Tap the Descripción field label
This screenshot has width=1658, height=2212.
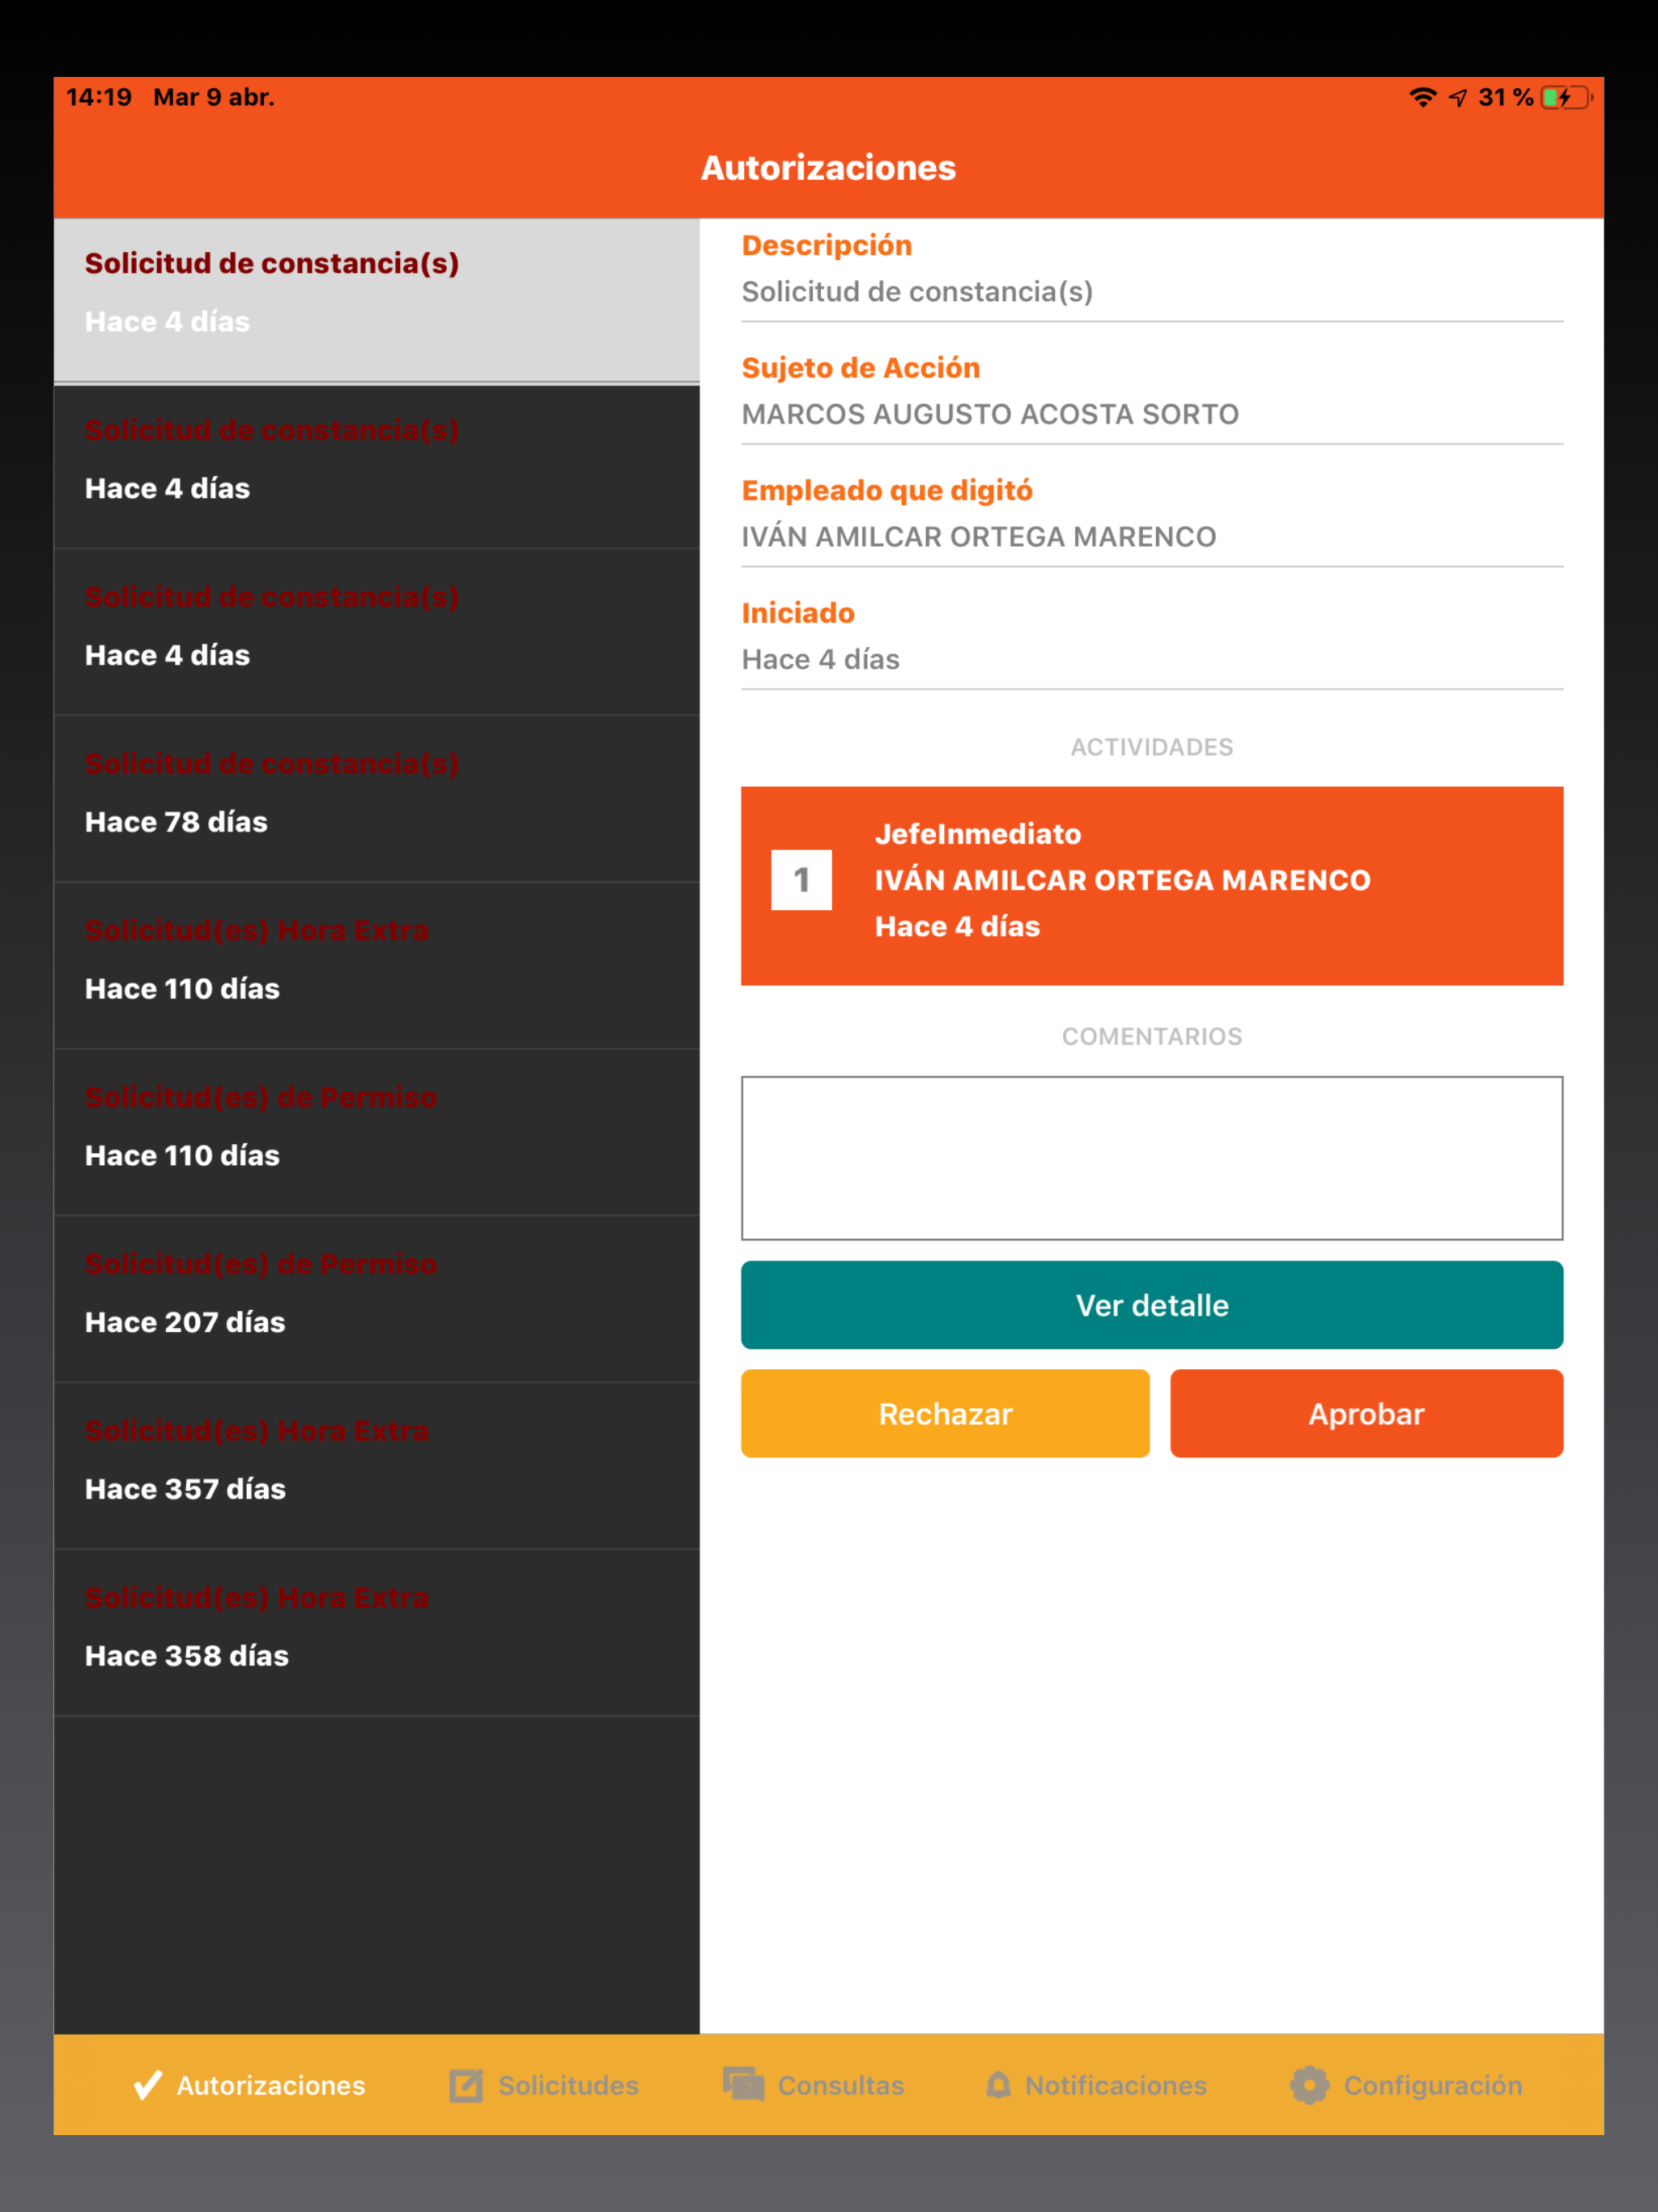827,245
